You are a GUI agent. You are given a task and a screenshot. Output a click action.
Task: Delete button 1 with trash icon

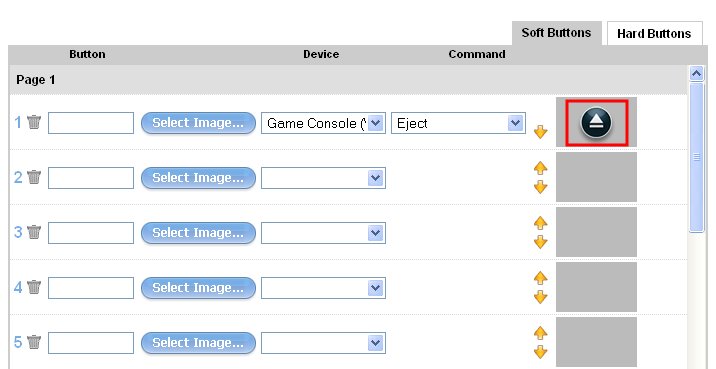(x=34, y=122)
